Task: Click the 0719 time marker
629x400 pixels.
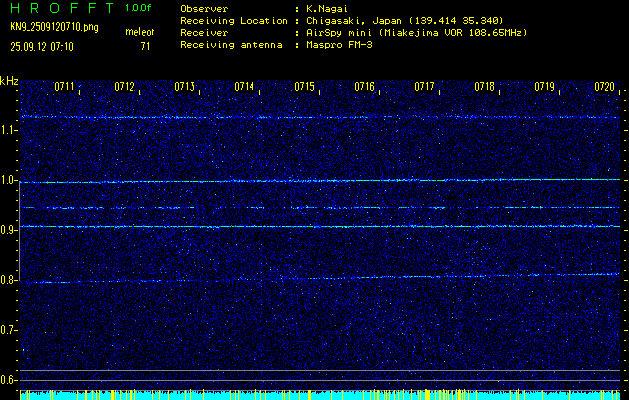Action: coord(545,86)
